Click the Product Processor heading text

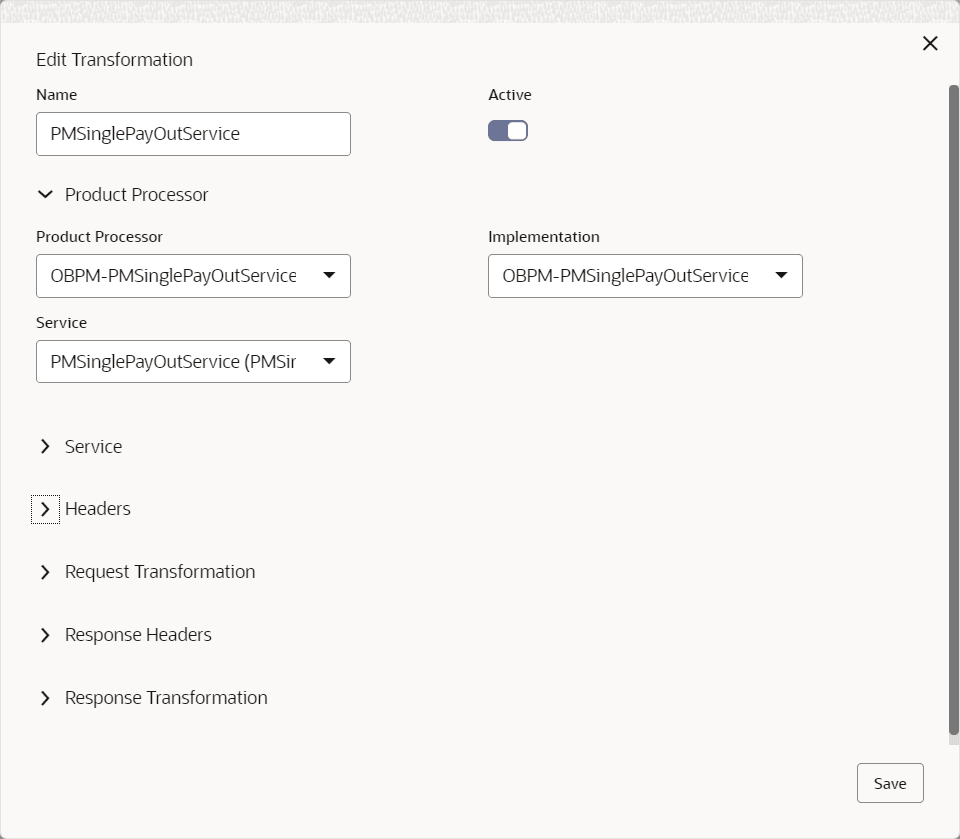click(137, 195)
